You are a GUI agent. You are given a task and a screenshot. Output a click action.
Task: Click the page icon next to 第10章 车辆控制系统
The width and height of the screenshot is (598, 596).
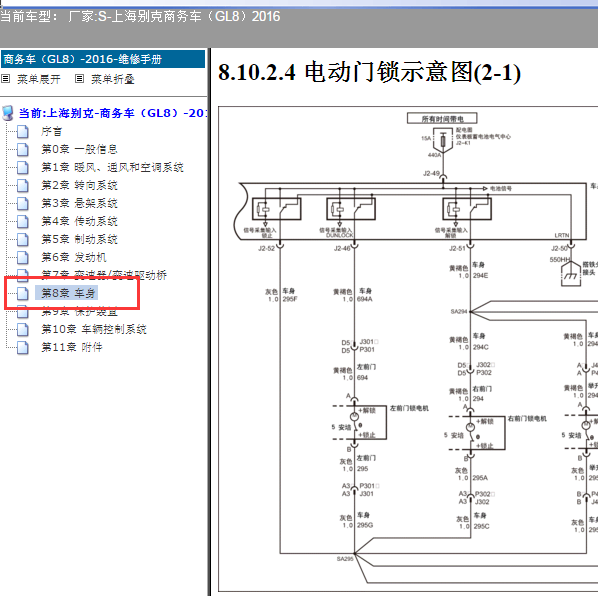tap(23, 329)
